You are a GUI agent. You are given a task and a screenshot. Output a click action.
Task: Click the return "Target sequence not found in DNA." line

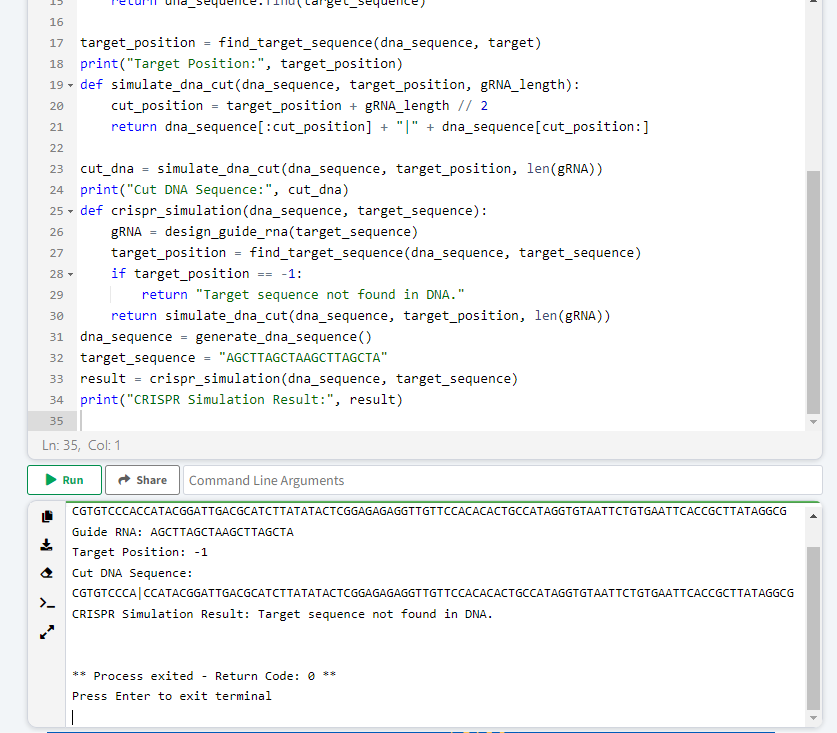coord(303,295)
